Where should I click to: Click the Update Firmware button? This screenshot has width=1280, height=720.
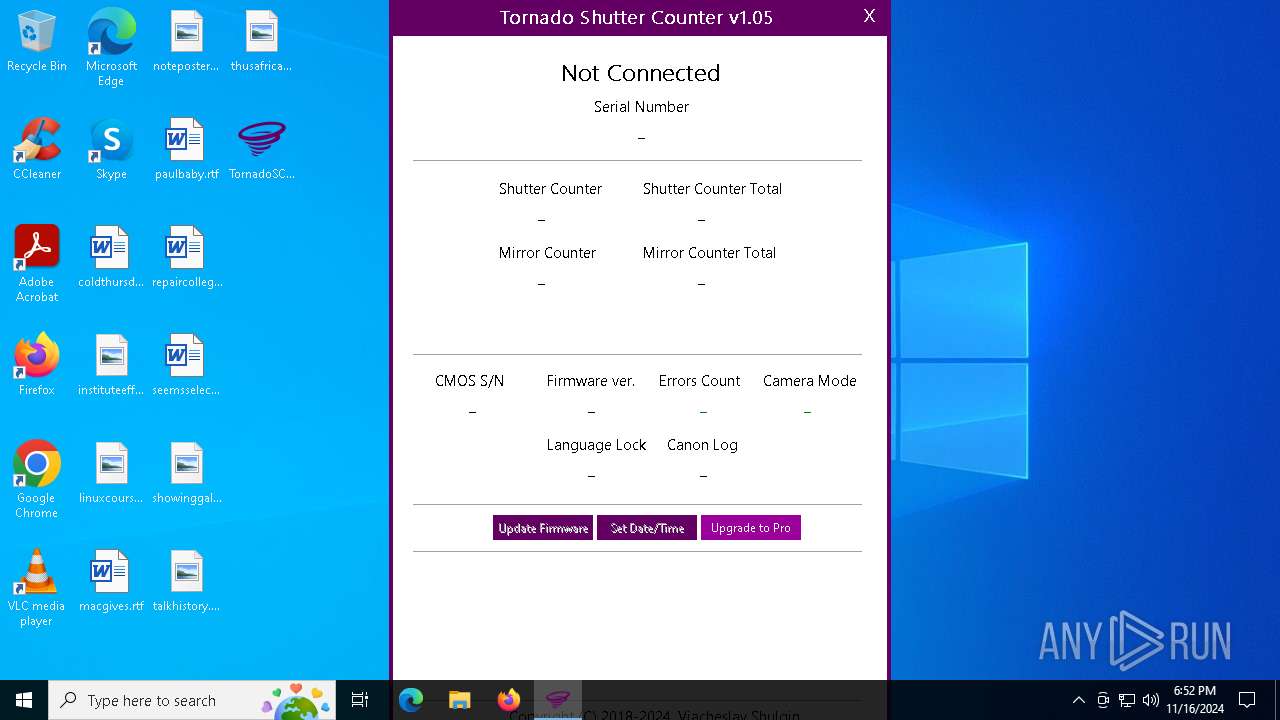point(543,528)
